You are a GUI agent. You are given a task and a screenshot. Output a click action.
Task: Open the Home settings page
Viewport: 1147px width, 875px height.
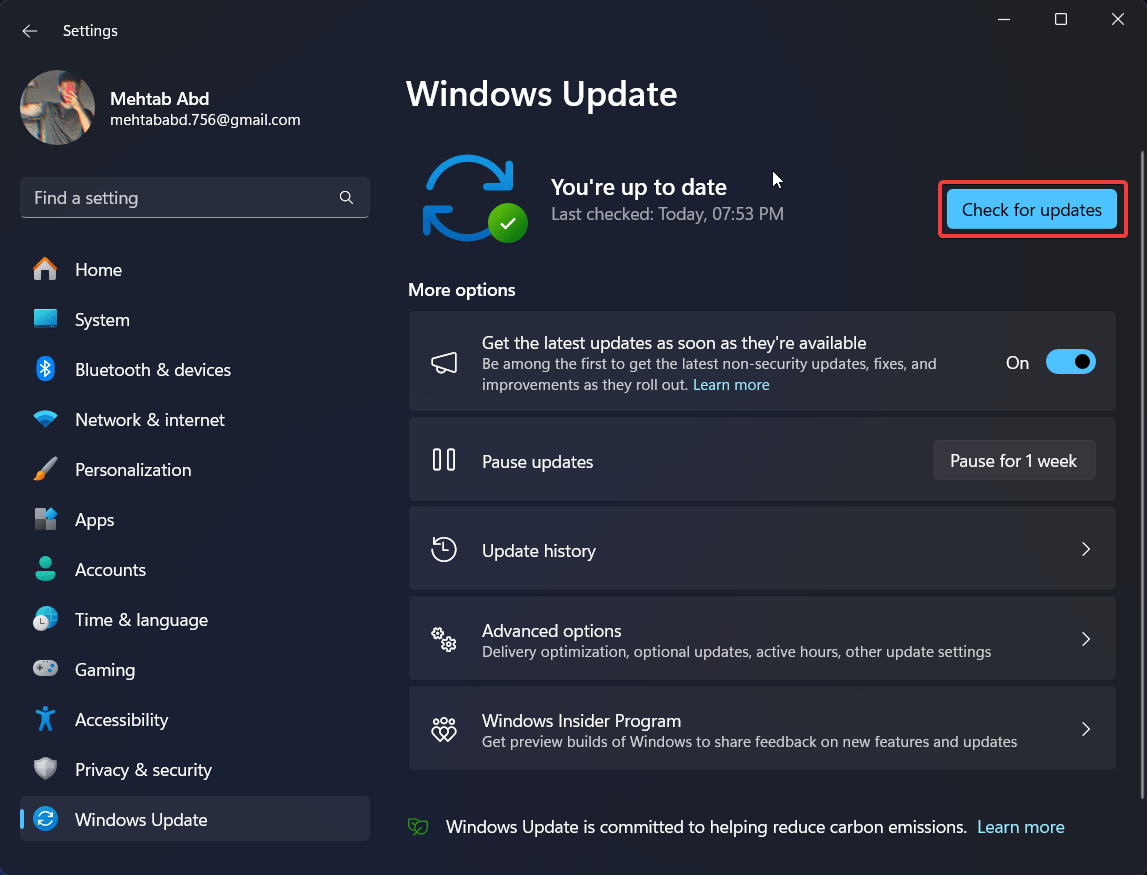tap(195, 269)
